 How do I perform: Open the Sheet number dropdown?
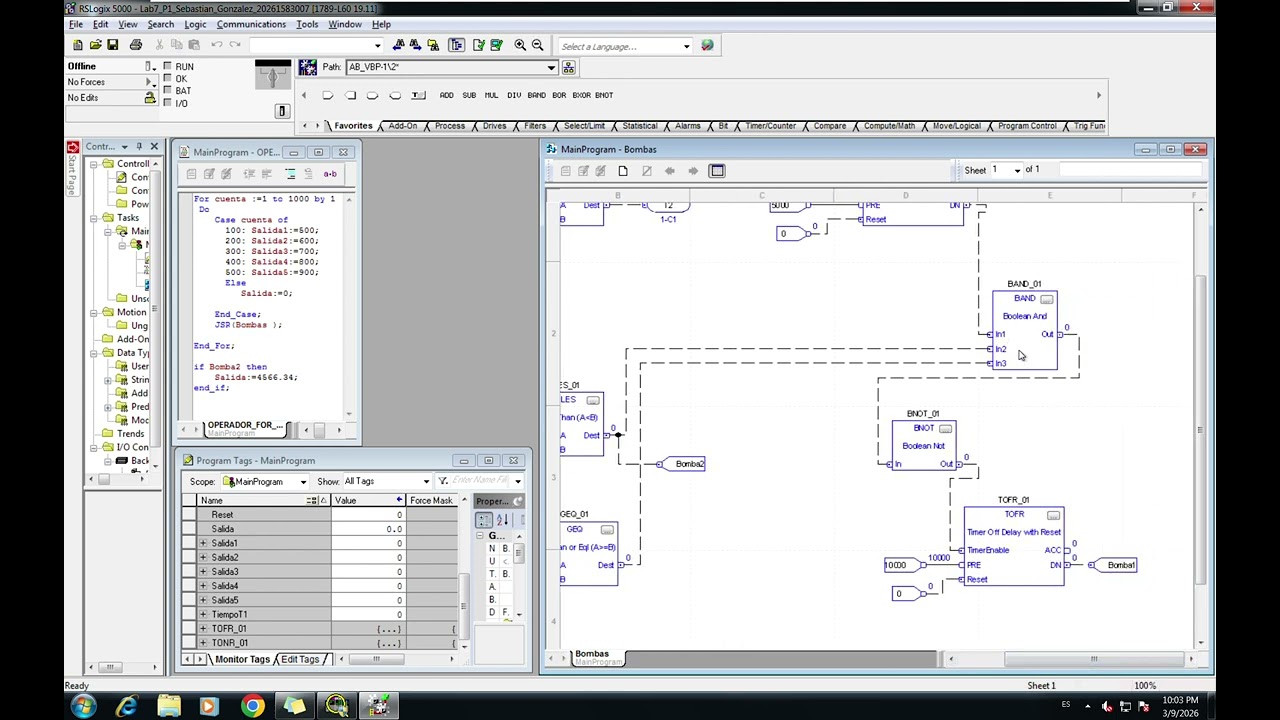click(x=1017, y=170)
